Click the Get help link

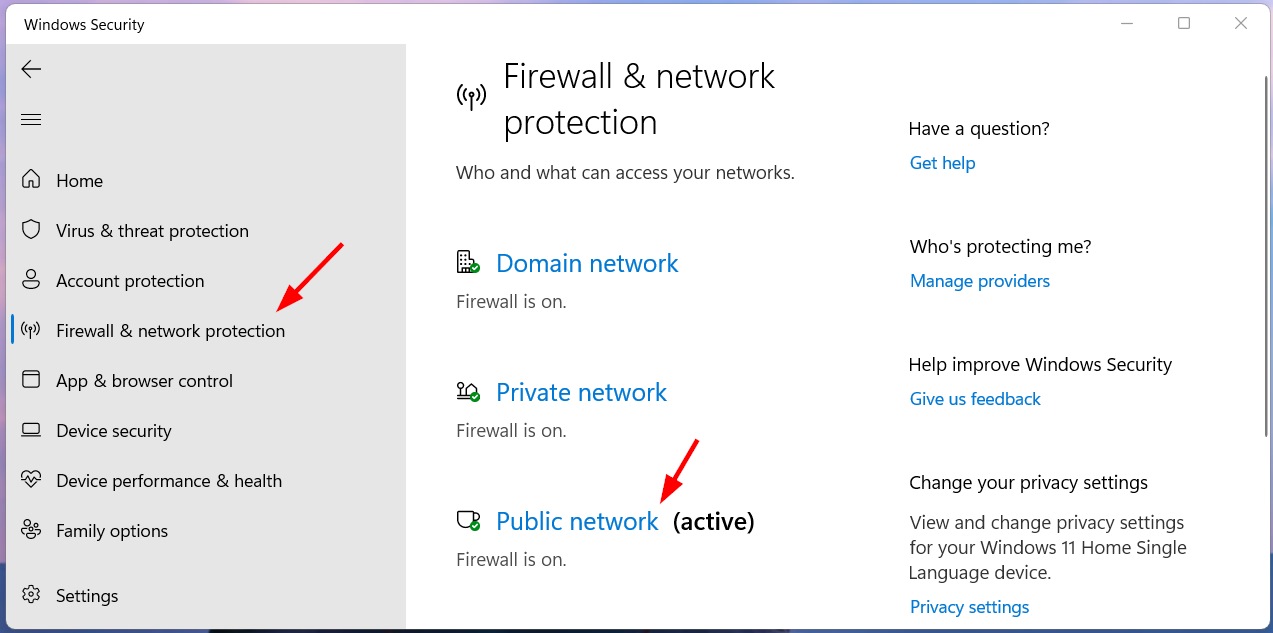pyautogui.click(x=942, y=163)
